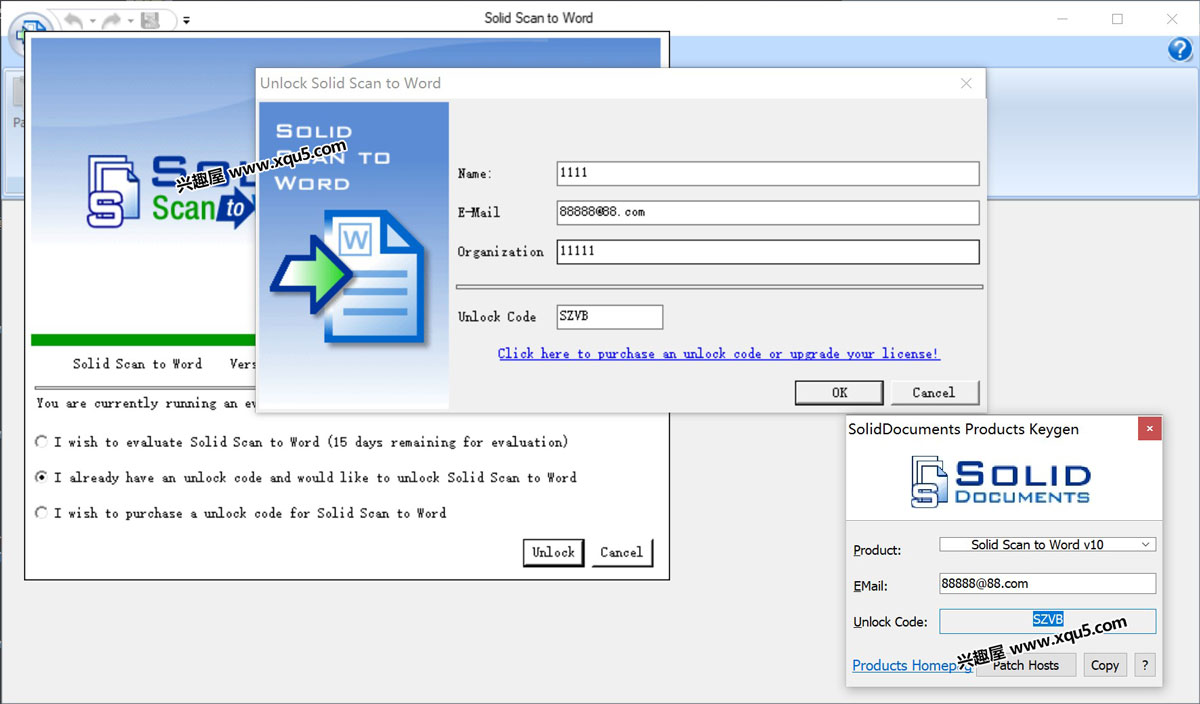The height and width of the screenshot is (704, 1200).
Task: Click inside the Organization field
Action: (768, 251)
